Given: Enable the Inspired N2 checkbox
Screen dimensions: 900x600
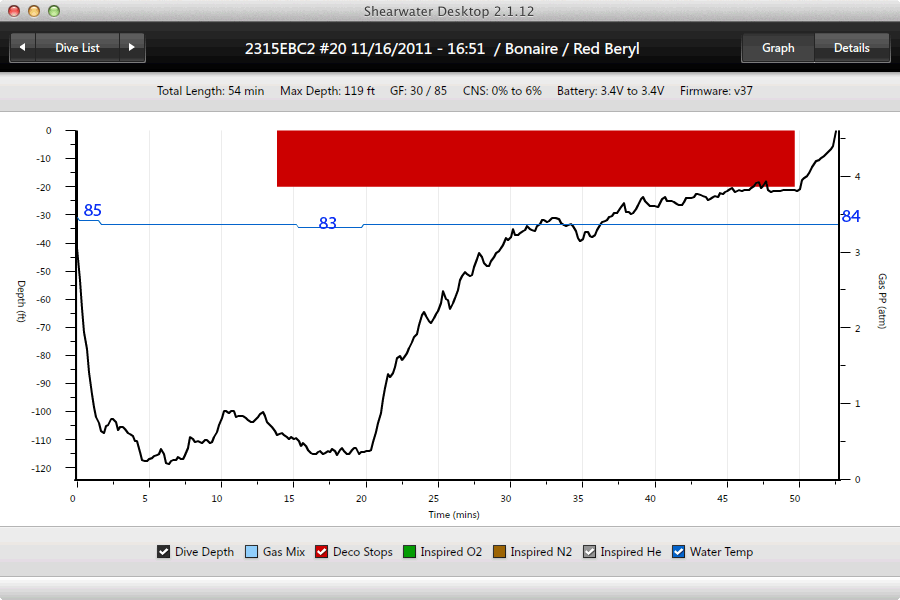Looking at the screenshot, I should click(499, 552).
